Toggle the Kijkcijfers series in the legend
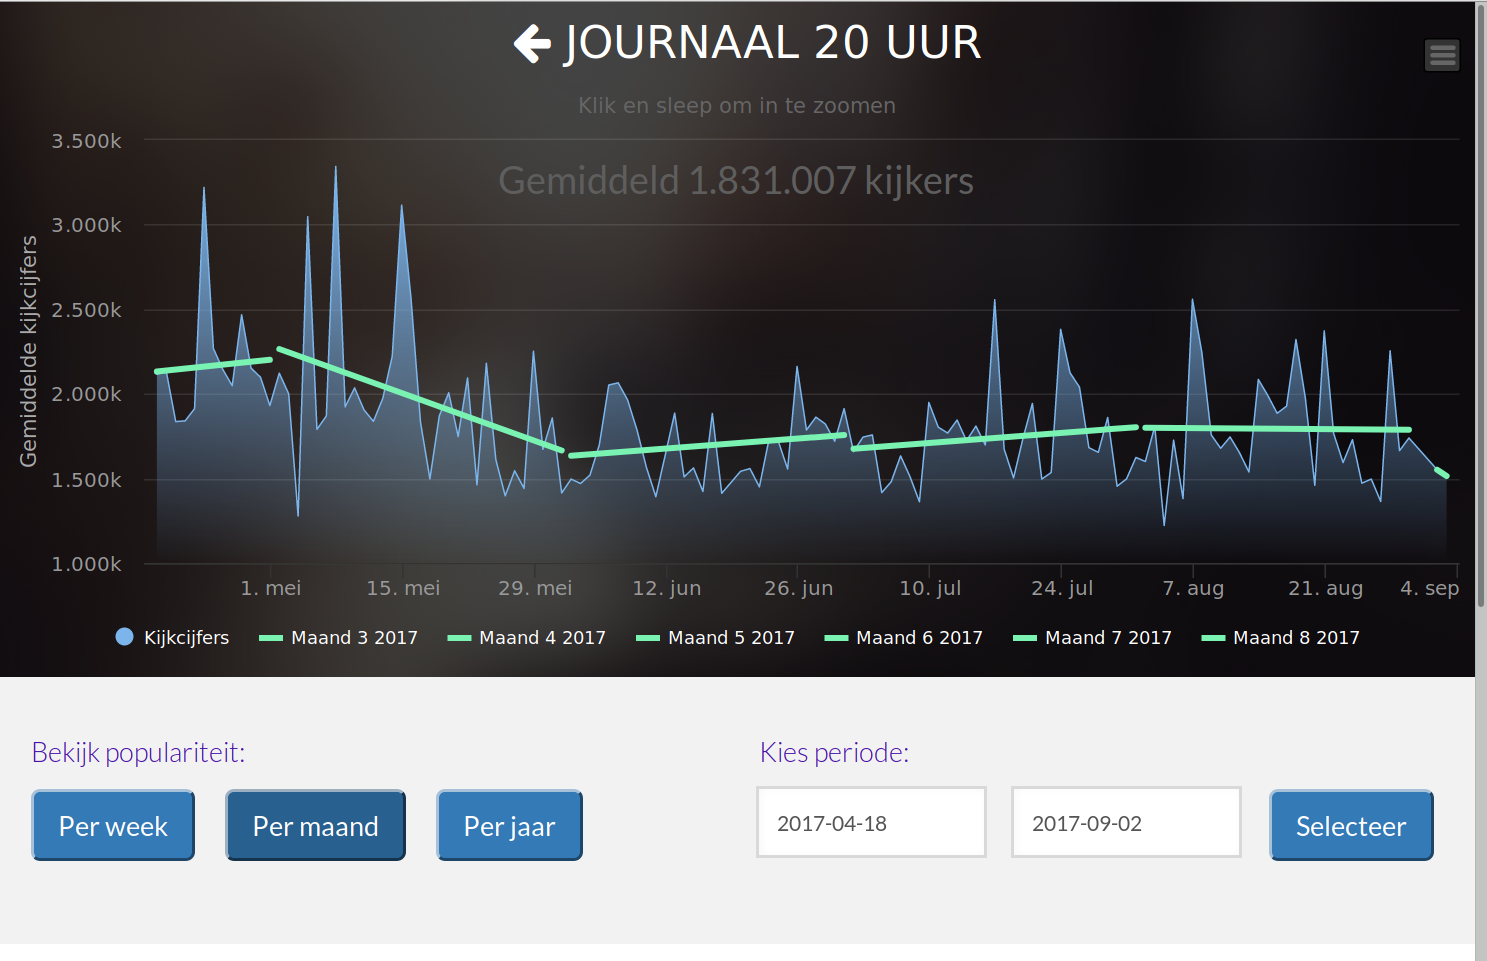 (x=186, y=638)
